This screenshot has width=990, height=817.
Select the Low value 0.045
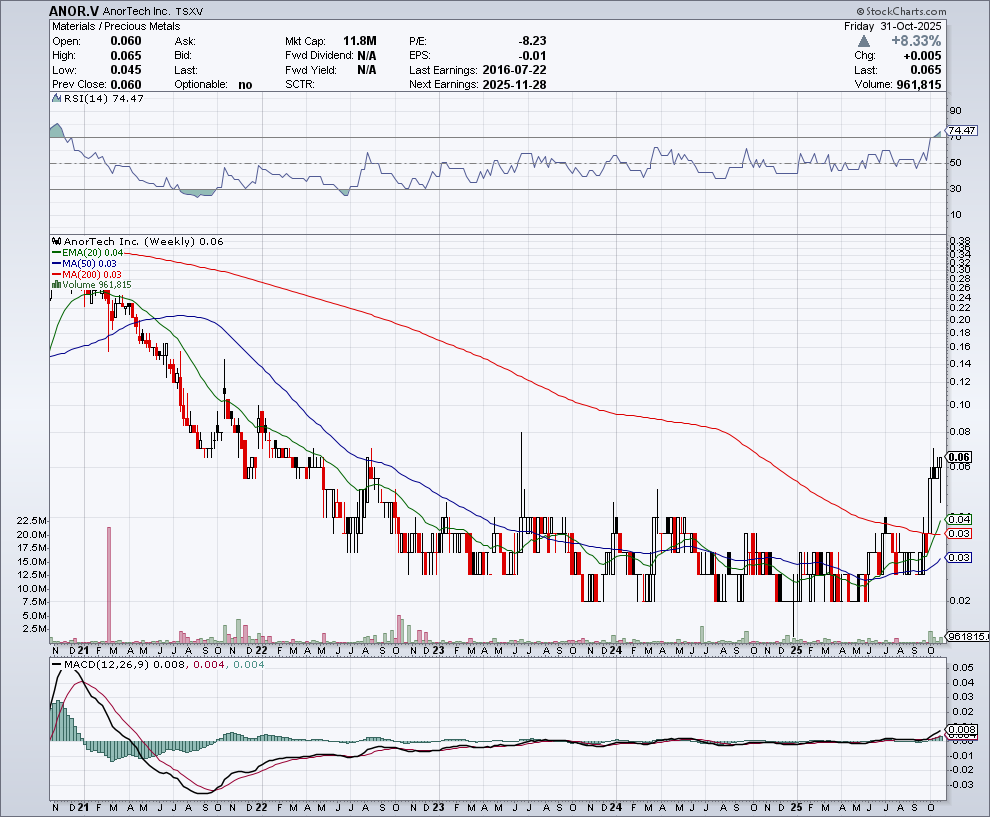click(126, 70)
